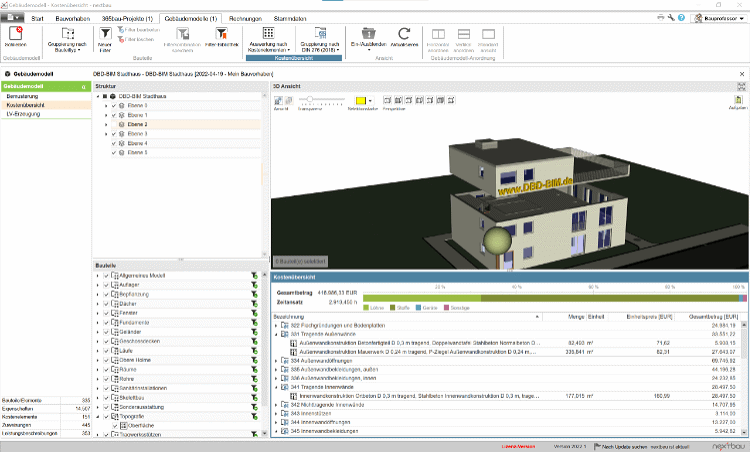The width and height of the screenshot is (750, 452).
Task: Click the close-model icon with red X
Action: 16,33
